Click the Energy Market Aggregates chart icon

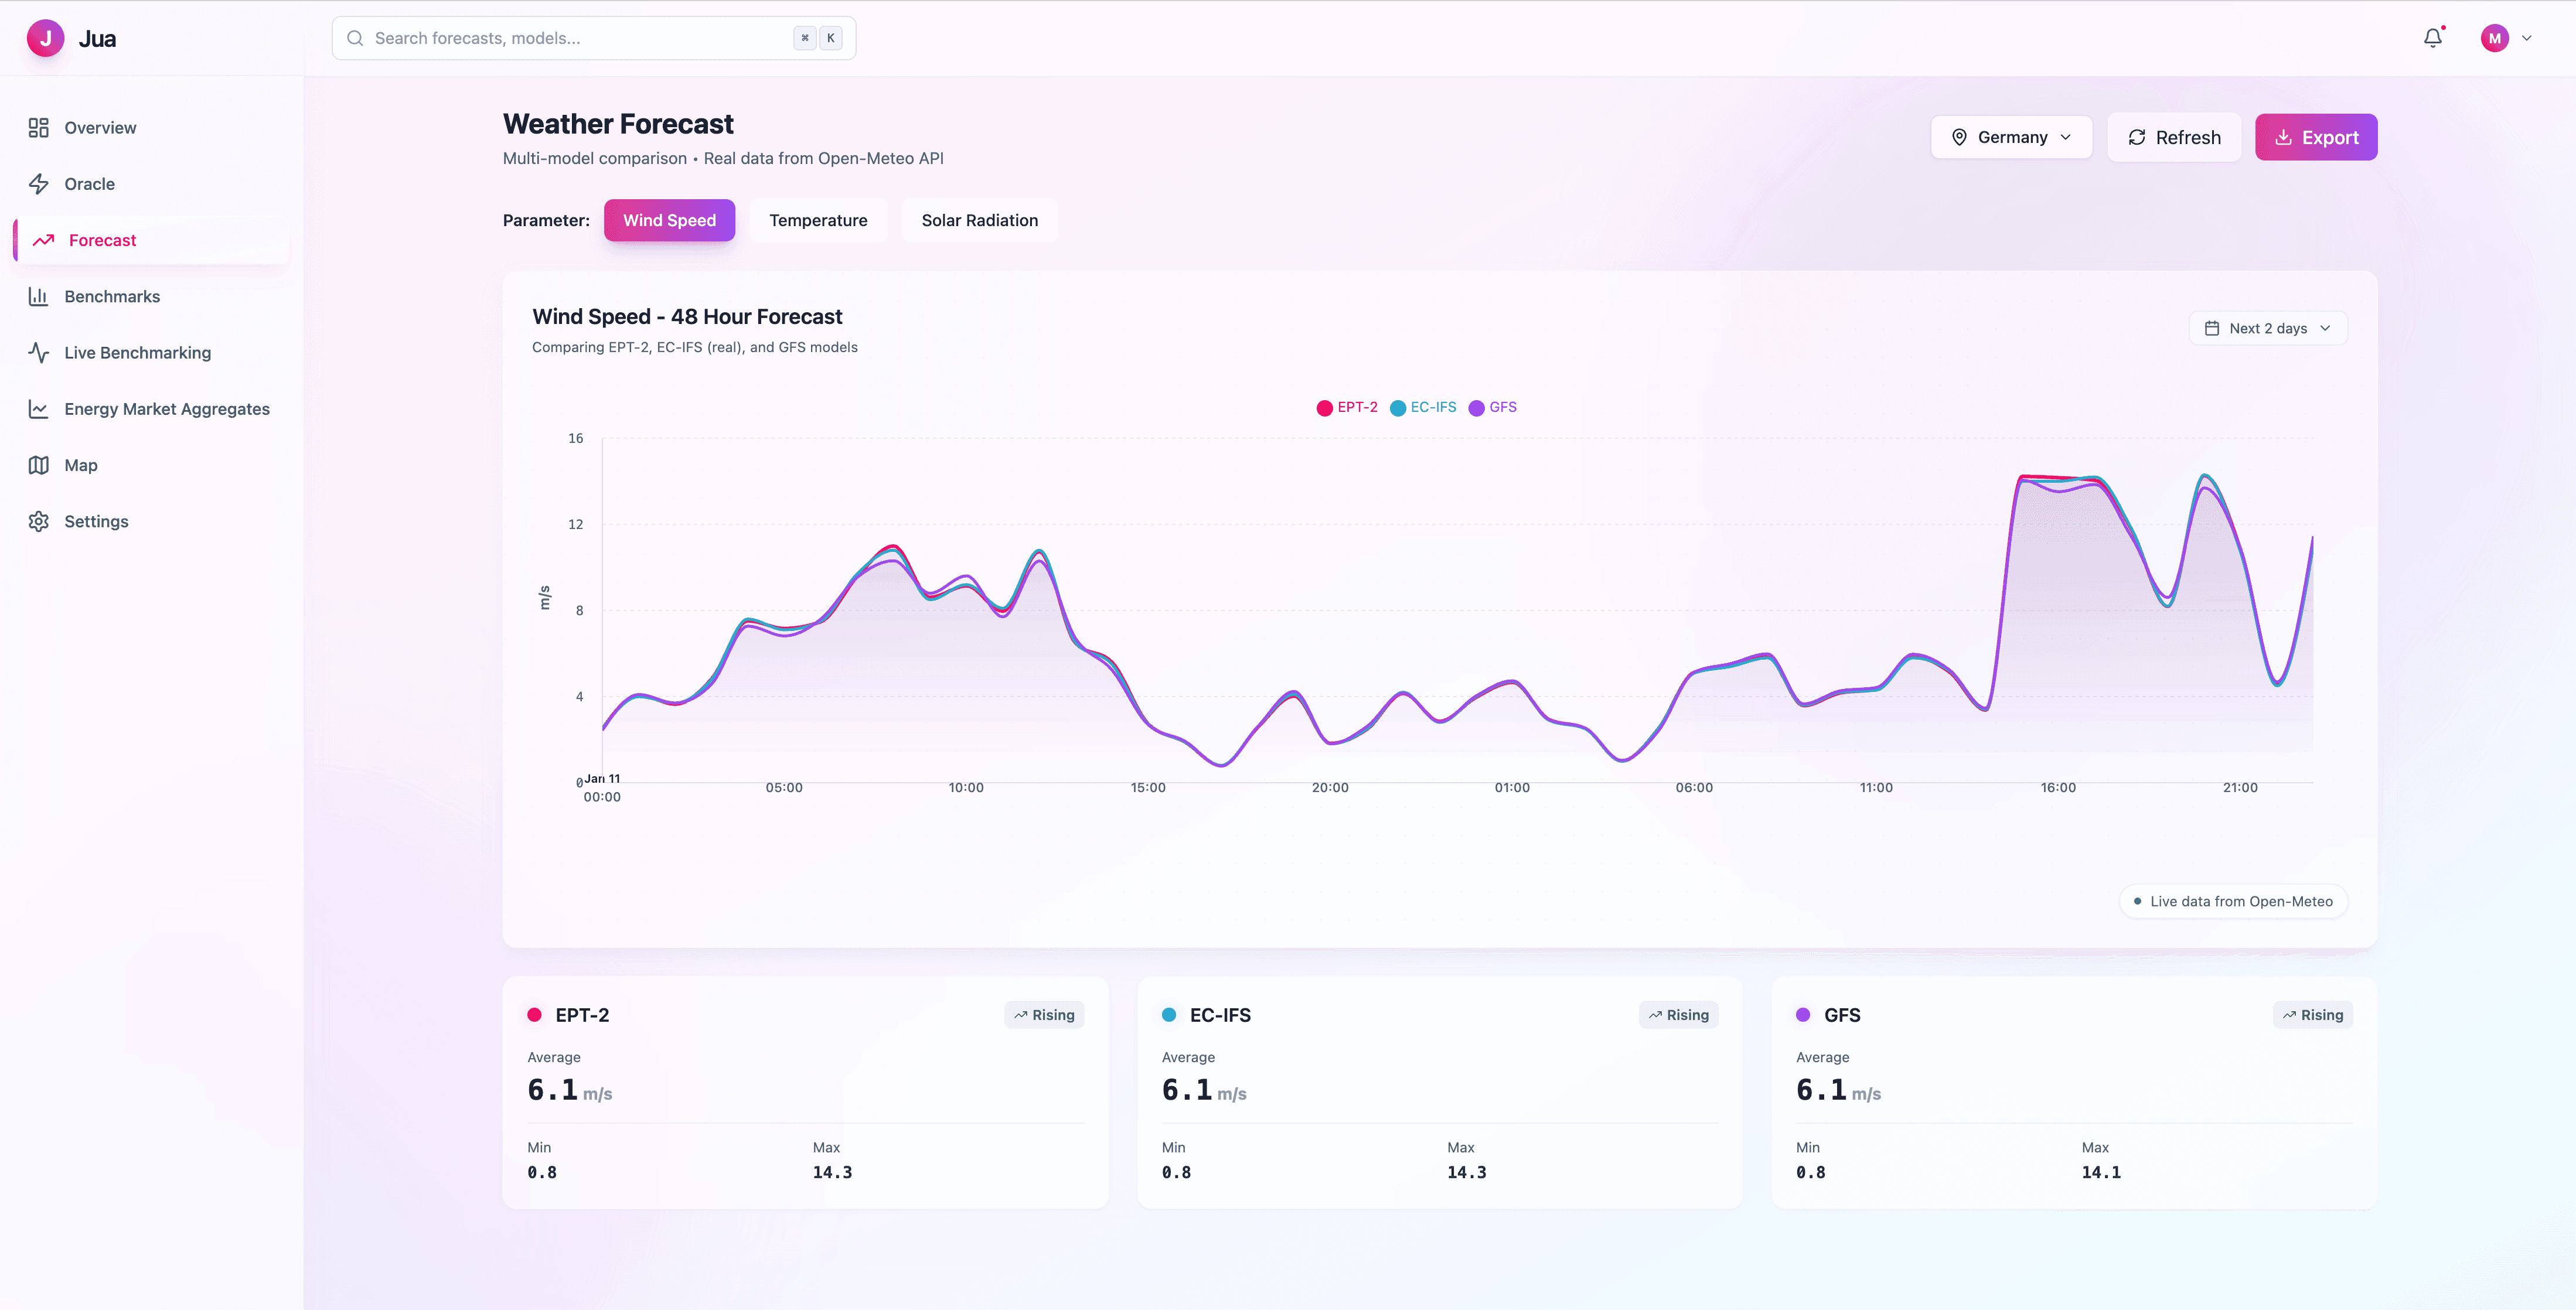click(38, 409)
